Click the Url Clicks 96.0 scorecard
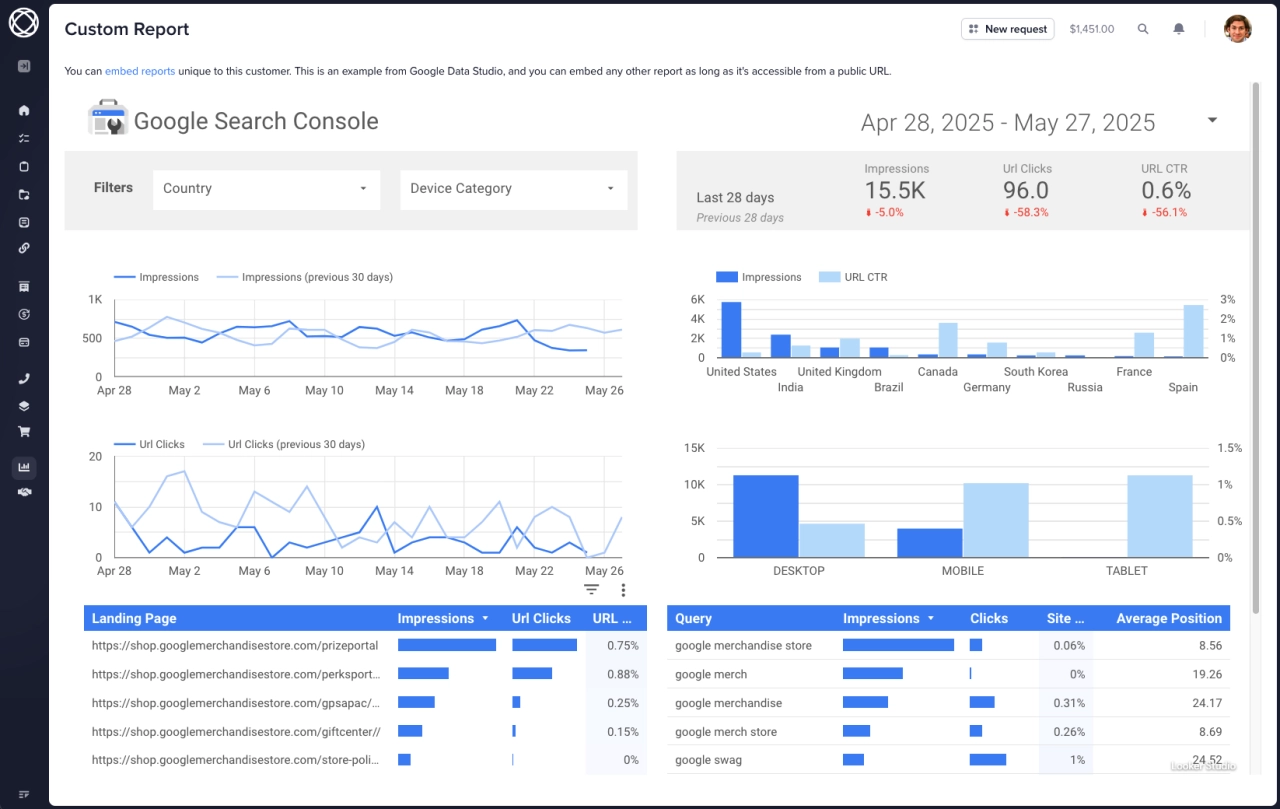This screenshot has height=809, width=1280. coord(1027,190)
